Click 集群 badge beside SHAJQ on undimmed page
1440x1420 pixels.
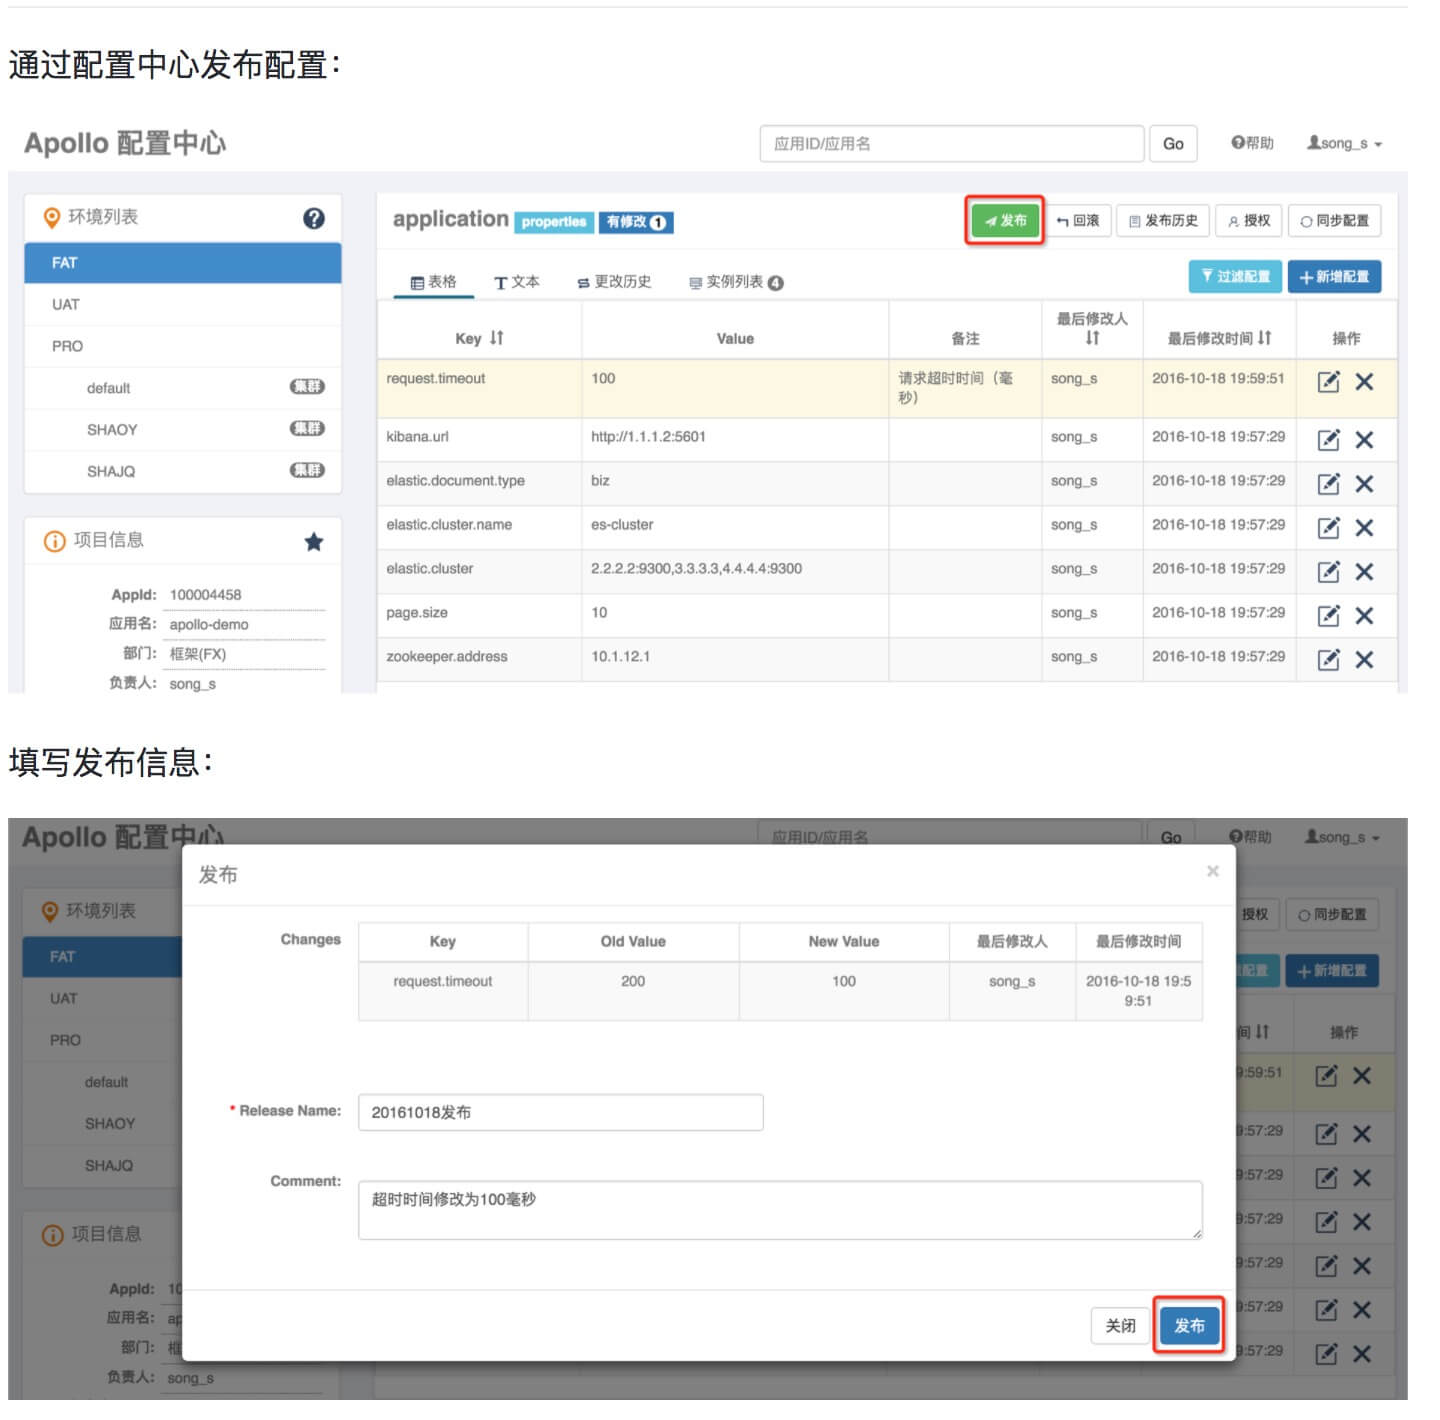pyautogui.click(x=307, y=471)
